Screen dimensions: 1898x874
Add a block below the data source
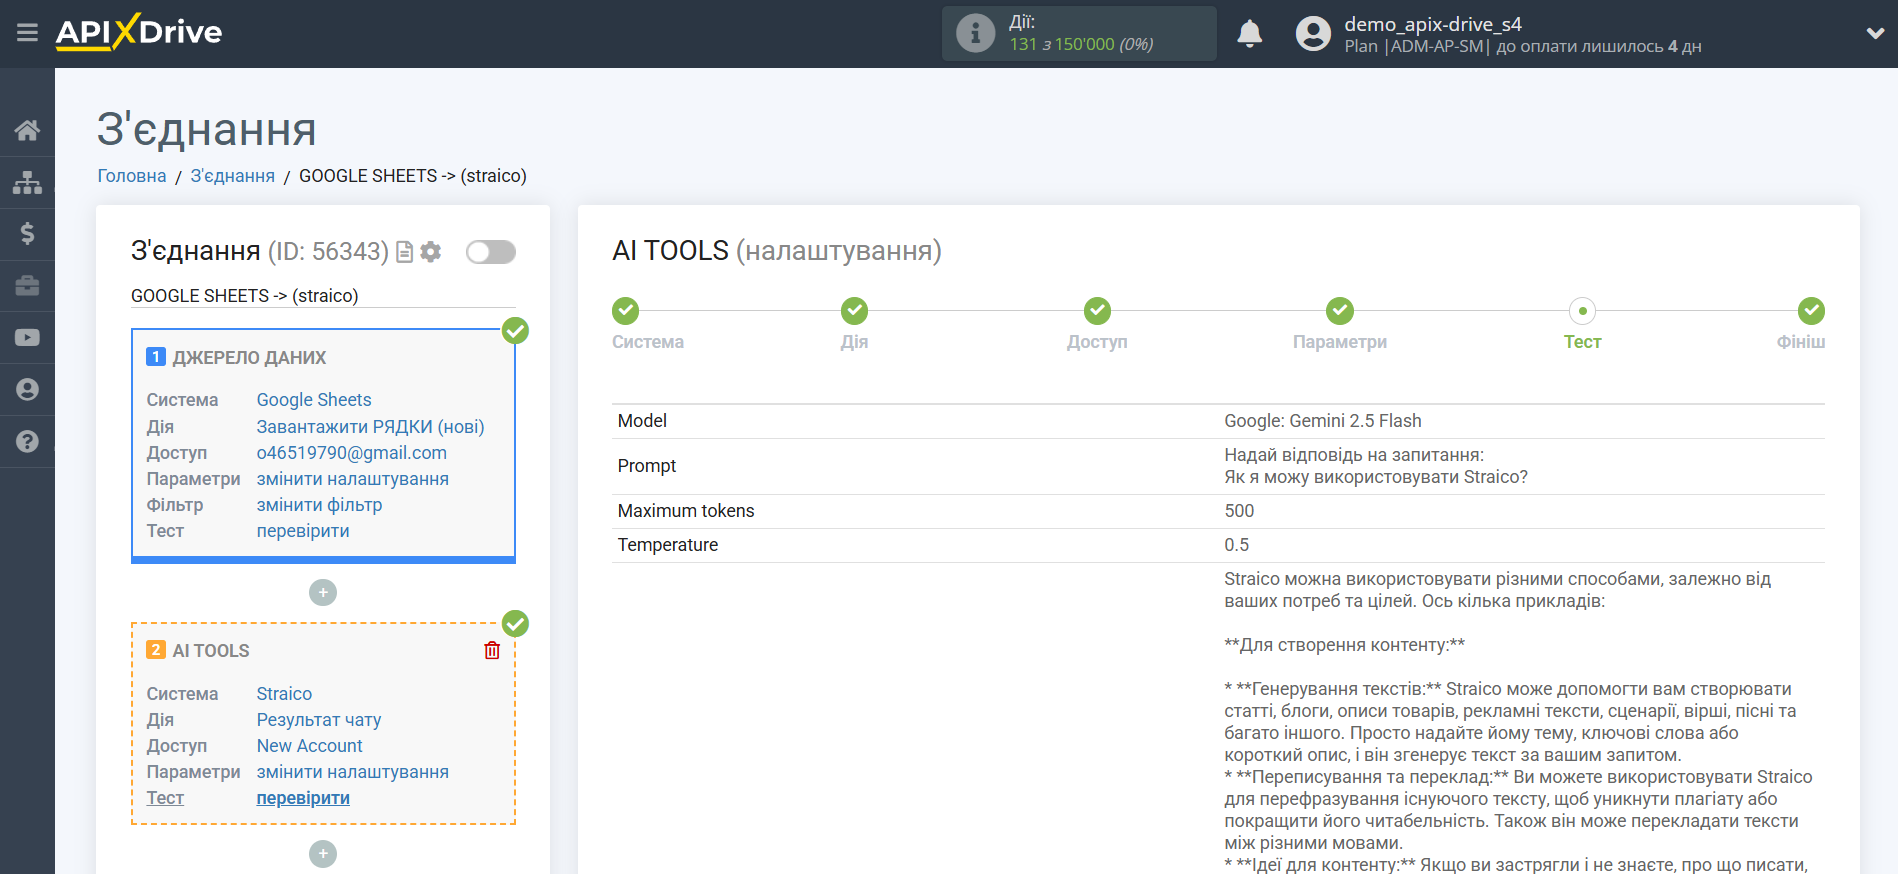(x=323, y=593)
